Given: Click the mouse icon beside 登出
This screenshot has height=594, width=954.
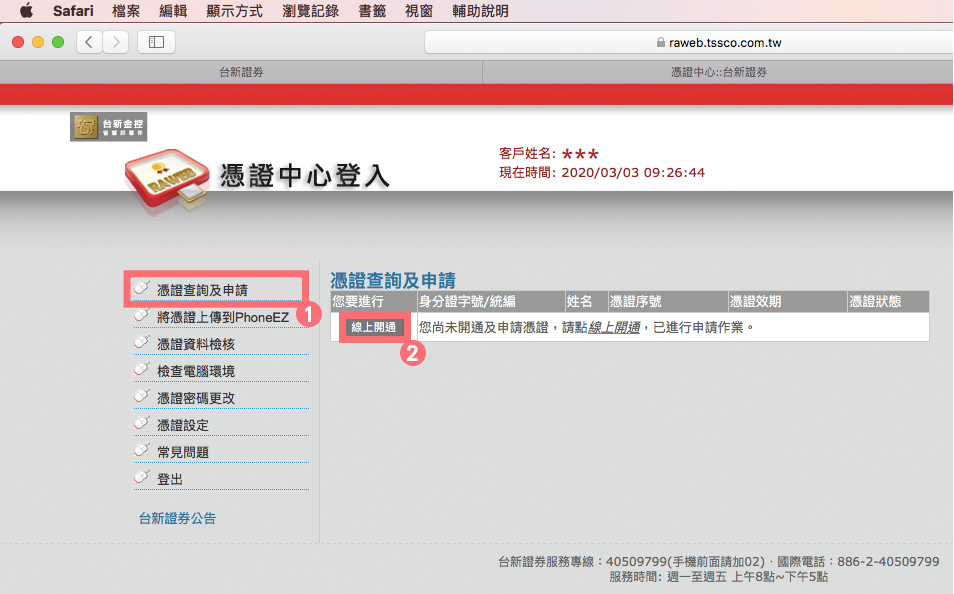Looking at the screenshot, I should (142, 476).
